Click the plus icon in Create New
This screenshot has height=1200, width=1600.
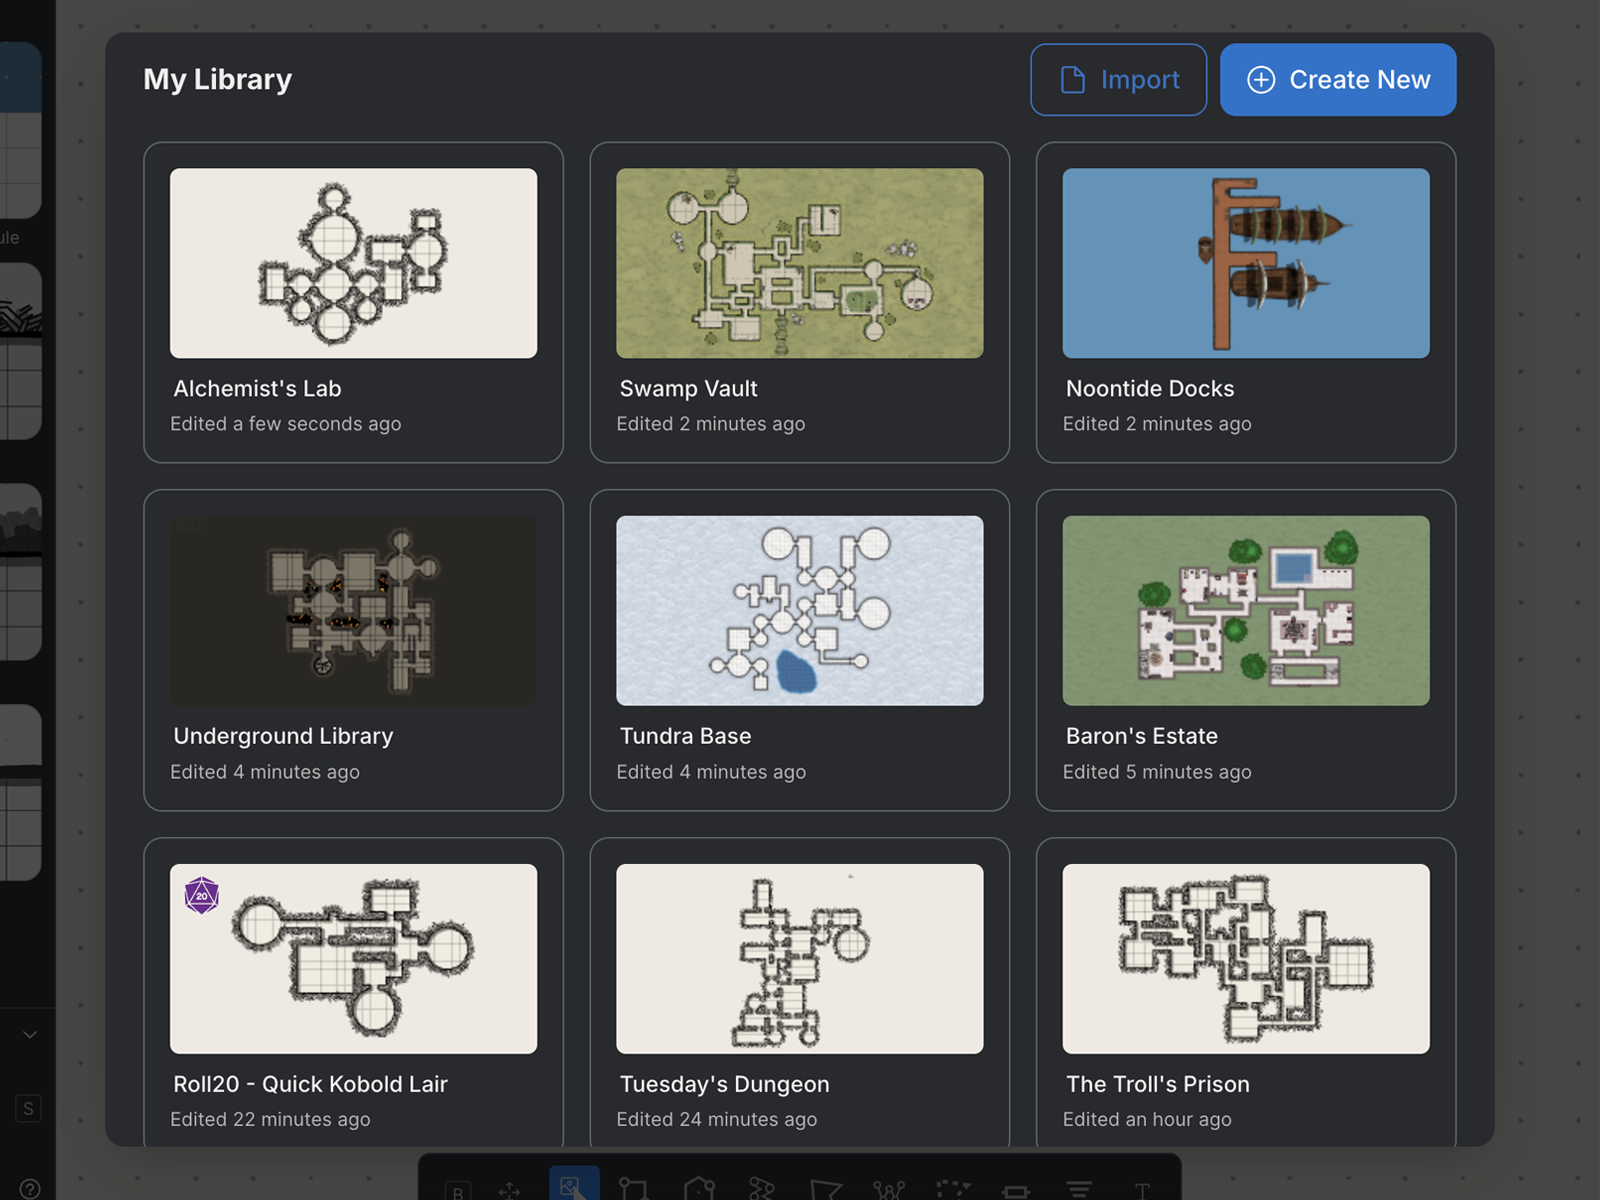tap(1261, 80)
